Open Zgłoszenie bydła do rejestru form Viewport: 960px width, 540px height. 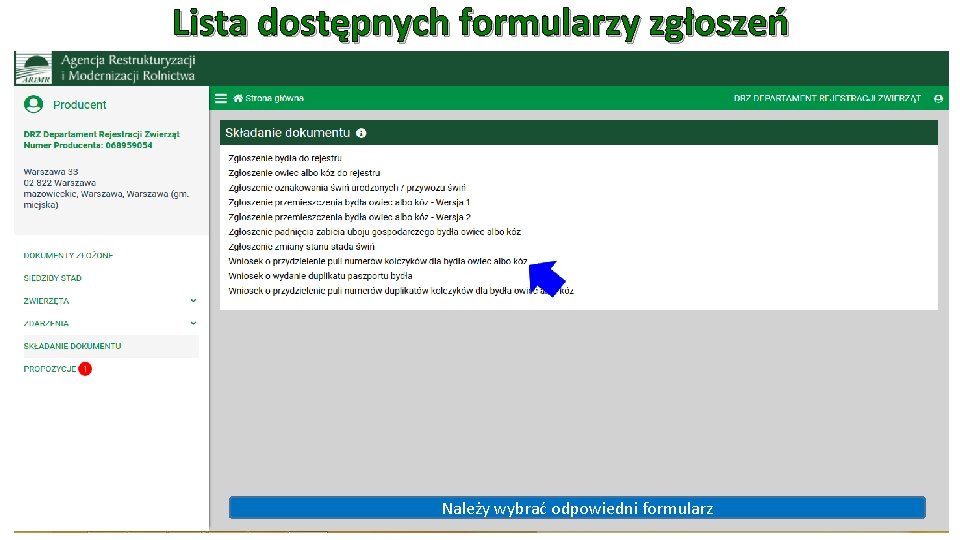[285, 158]
